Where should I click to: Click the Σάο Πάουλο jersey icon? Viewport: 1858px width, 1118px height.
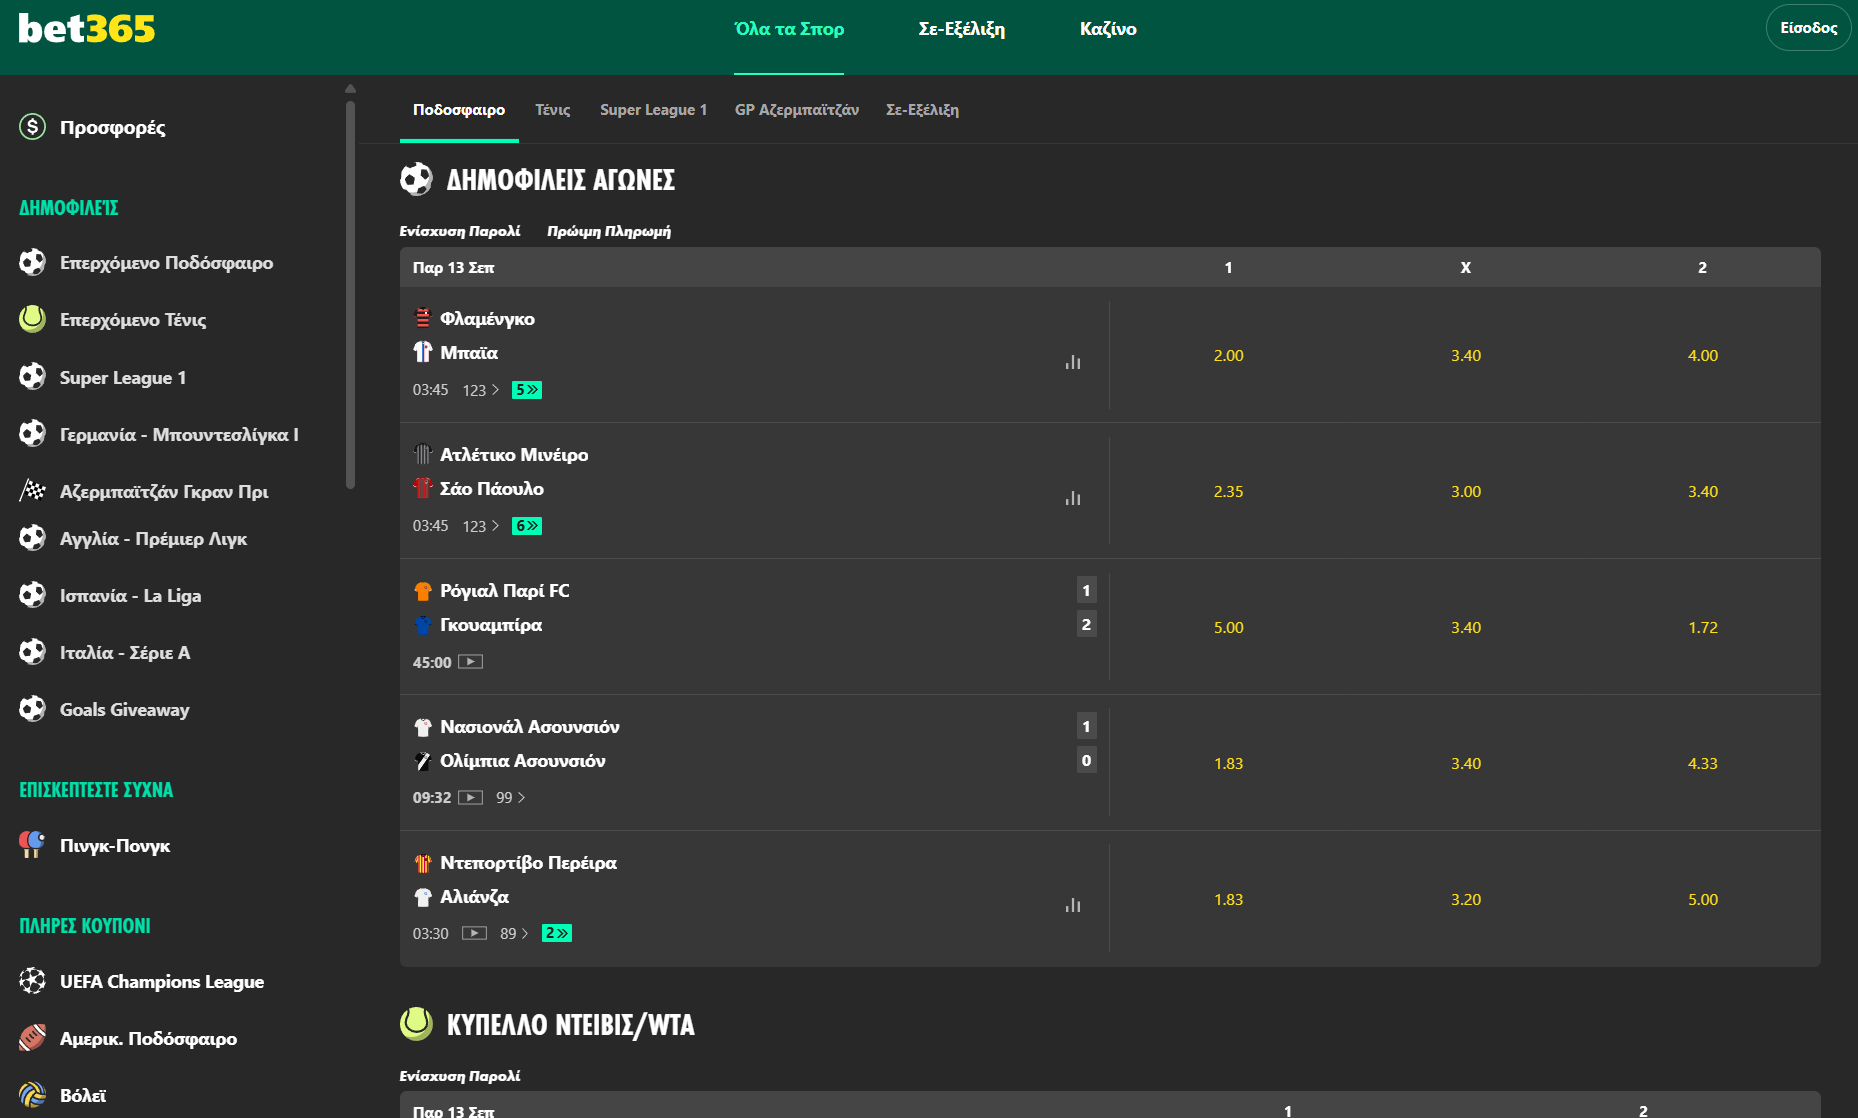(423, 488)
